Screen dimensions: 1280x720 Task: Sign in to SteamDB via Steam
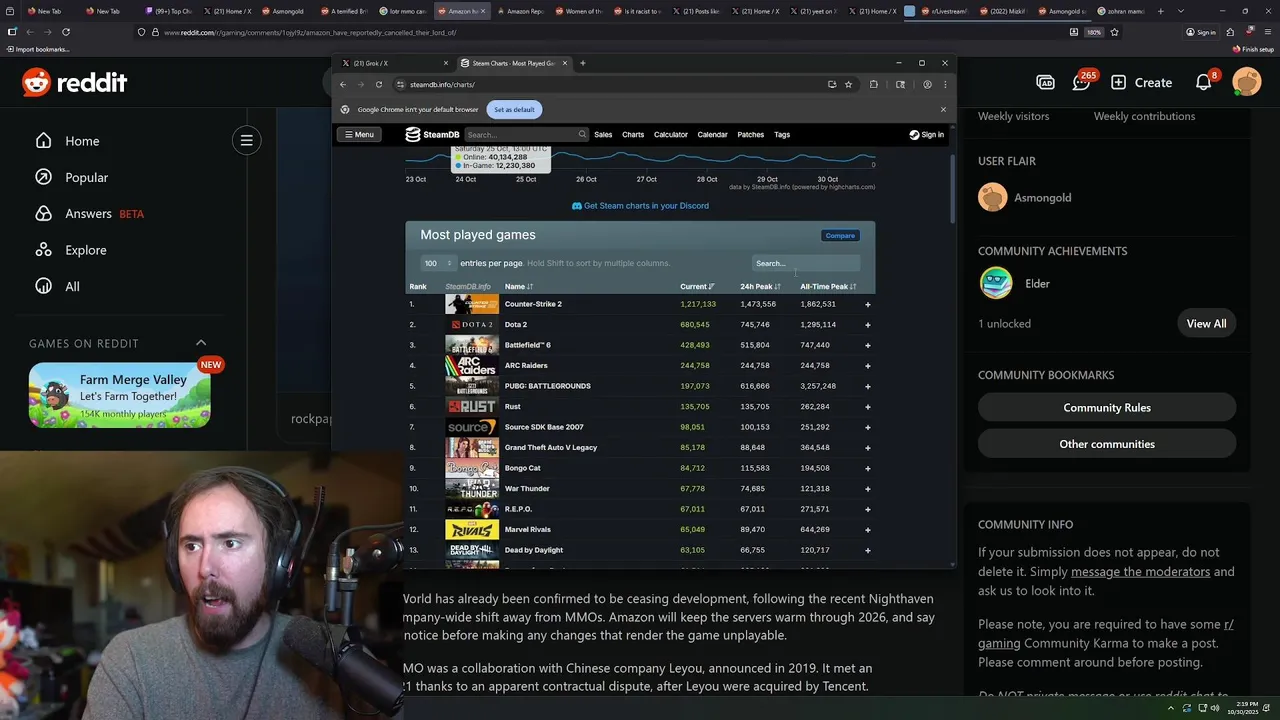[926, 134]
